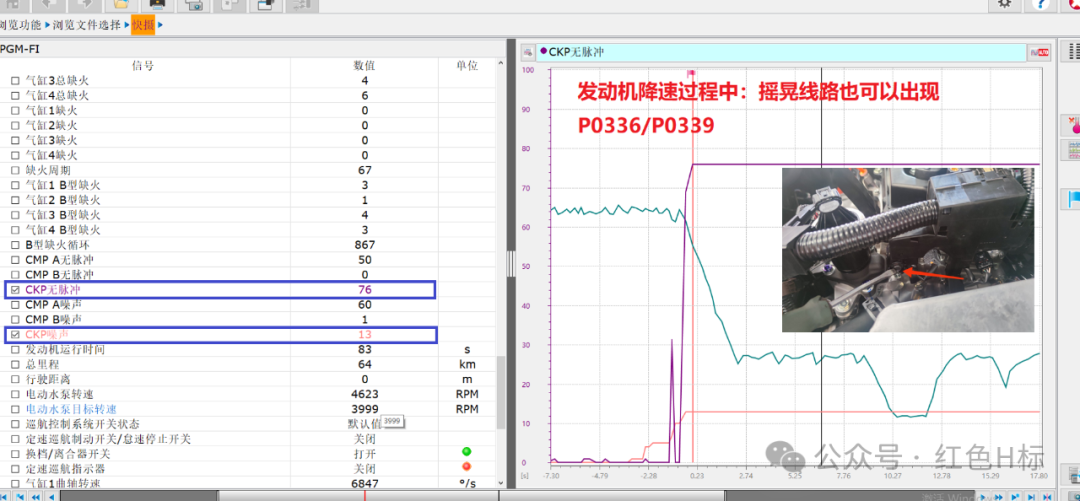Click value 867 of B型缺火循环

[364, 245]
